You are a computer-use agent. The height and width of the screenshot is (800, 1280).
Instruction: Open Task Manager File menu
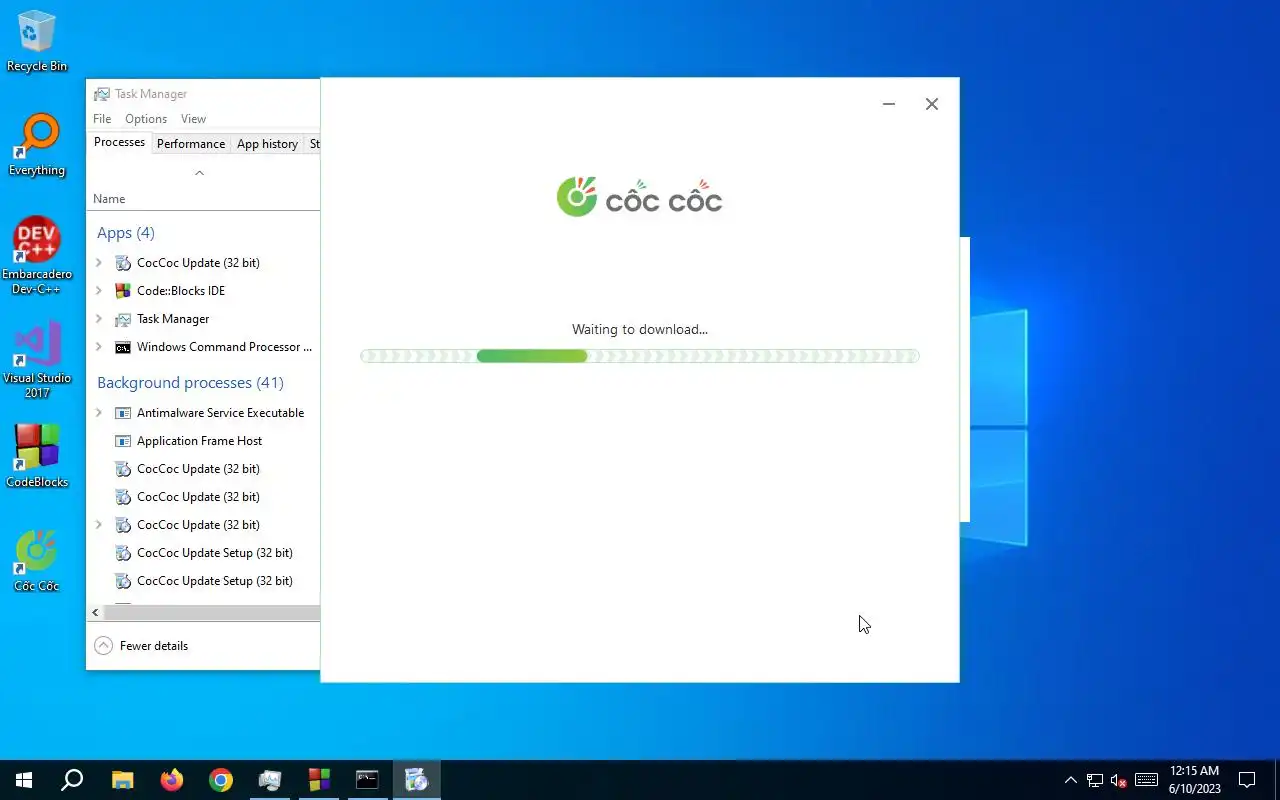102,118
